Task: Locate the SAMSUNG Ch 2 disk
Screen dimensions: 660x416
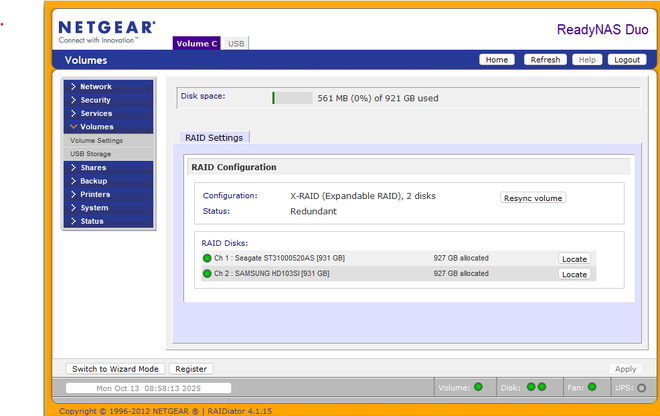Action: click(574, 275)
